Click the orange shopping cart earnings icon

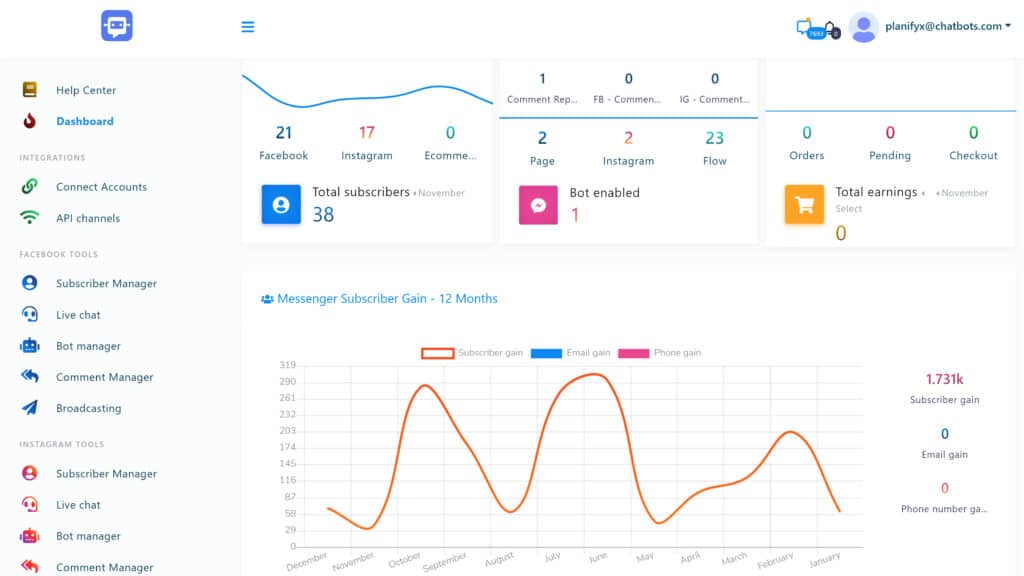803,204
